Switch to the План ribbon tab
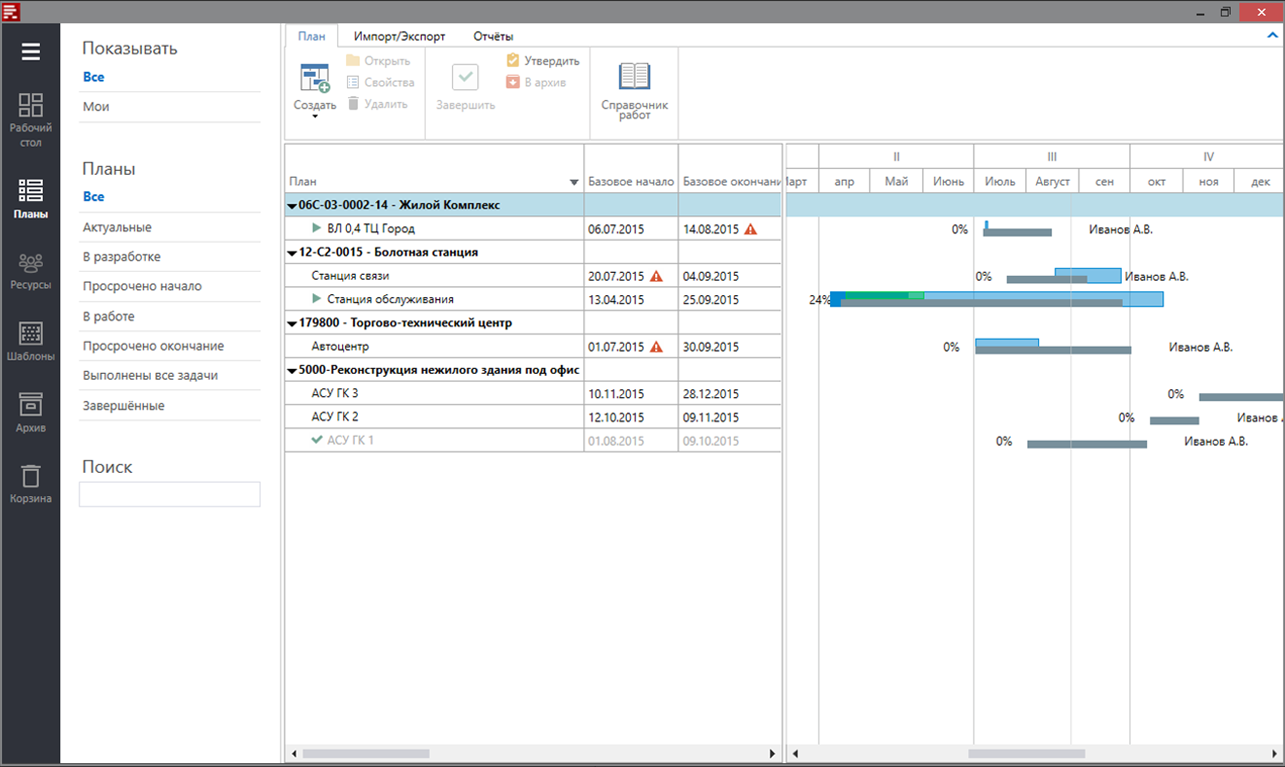 [x=311, y=36]
